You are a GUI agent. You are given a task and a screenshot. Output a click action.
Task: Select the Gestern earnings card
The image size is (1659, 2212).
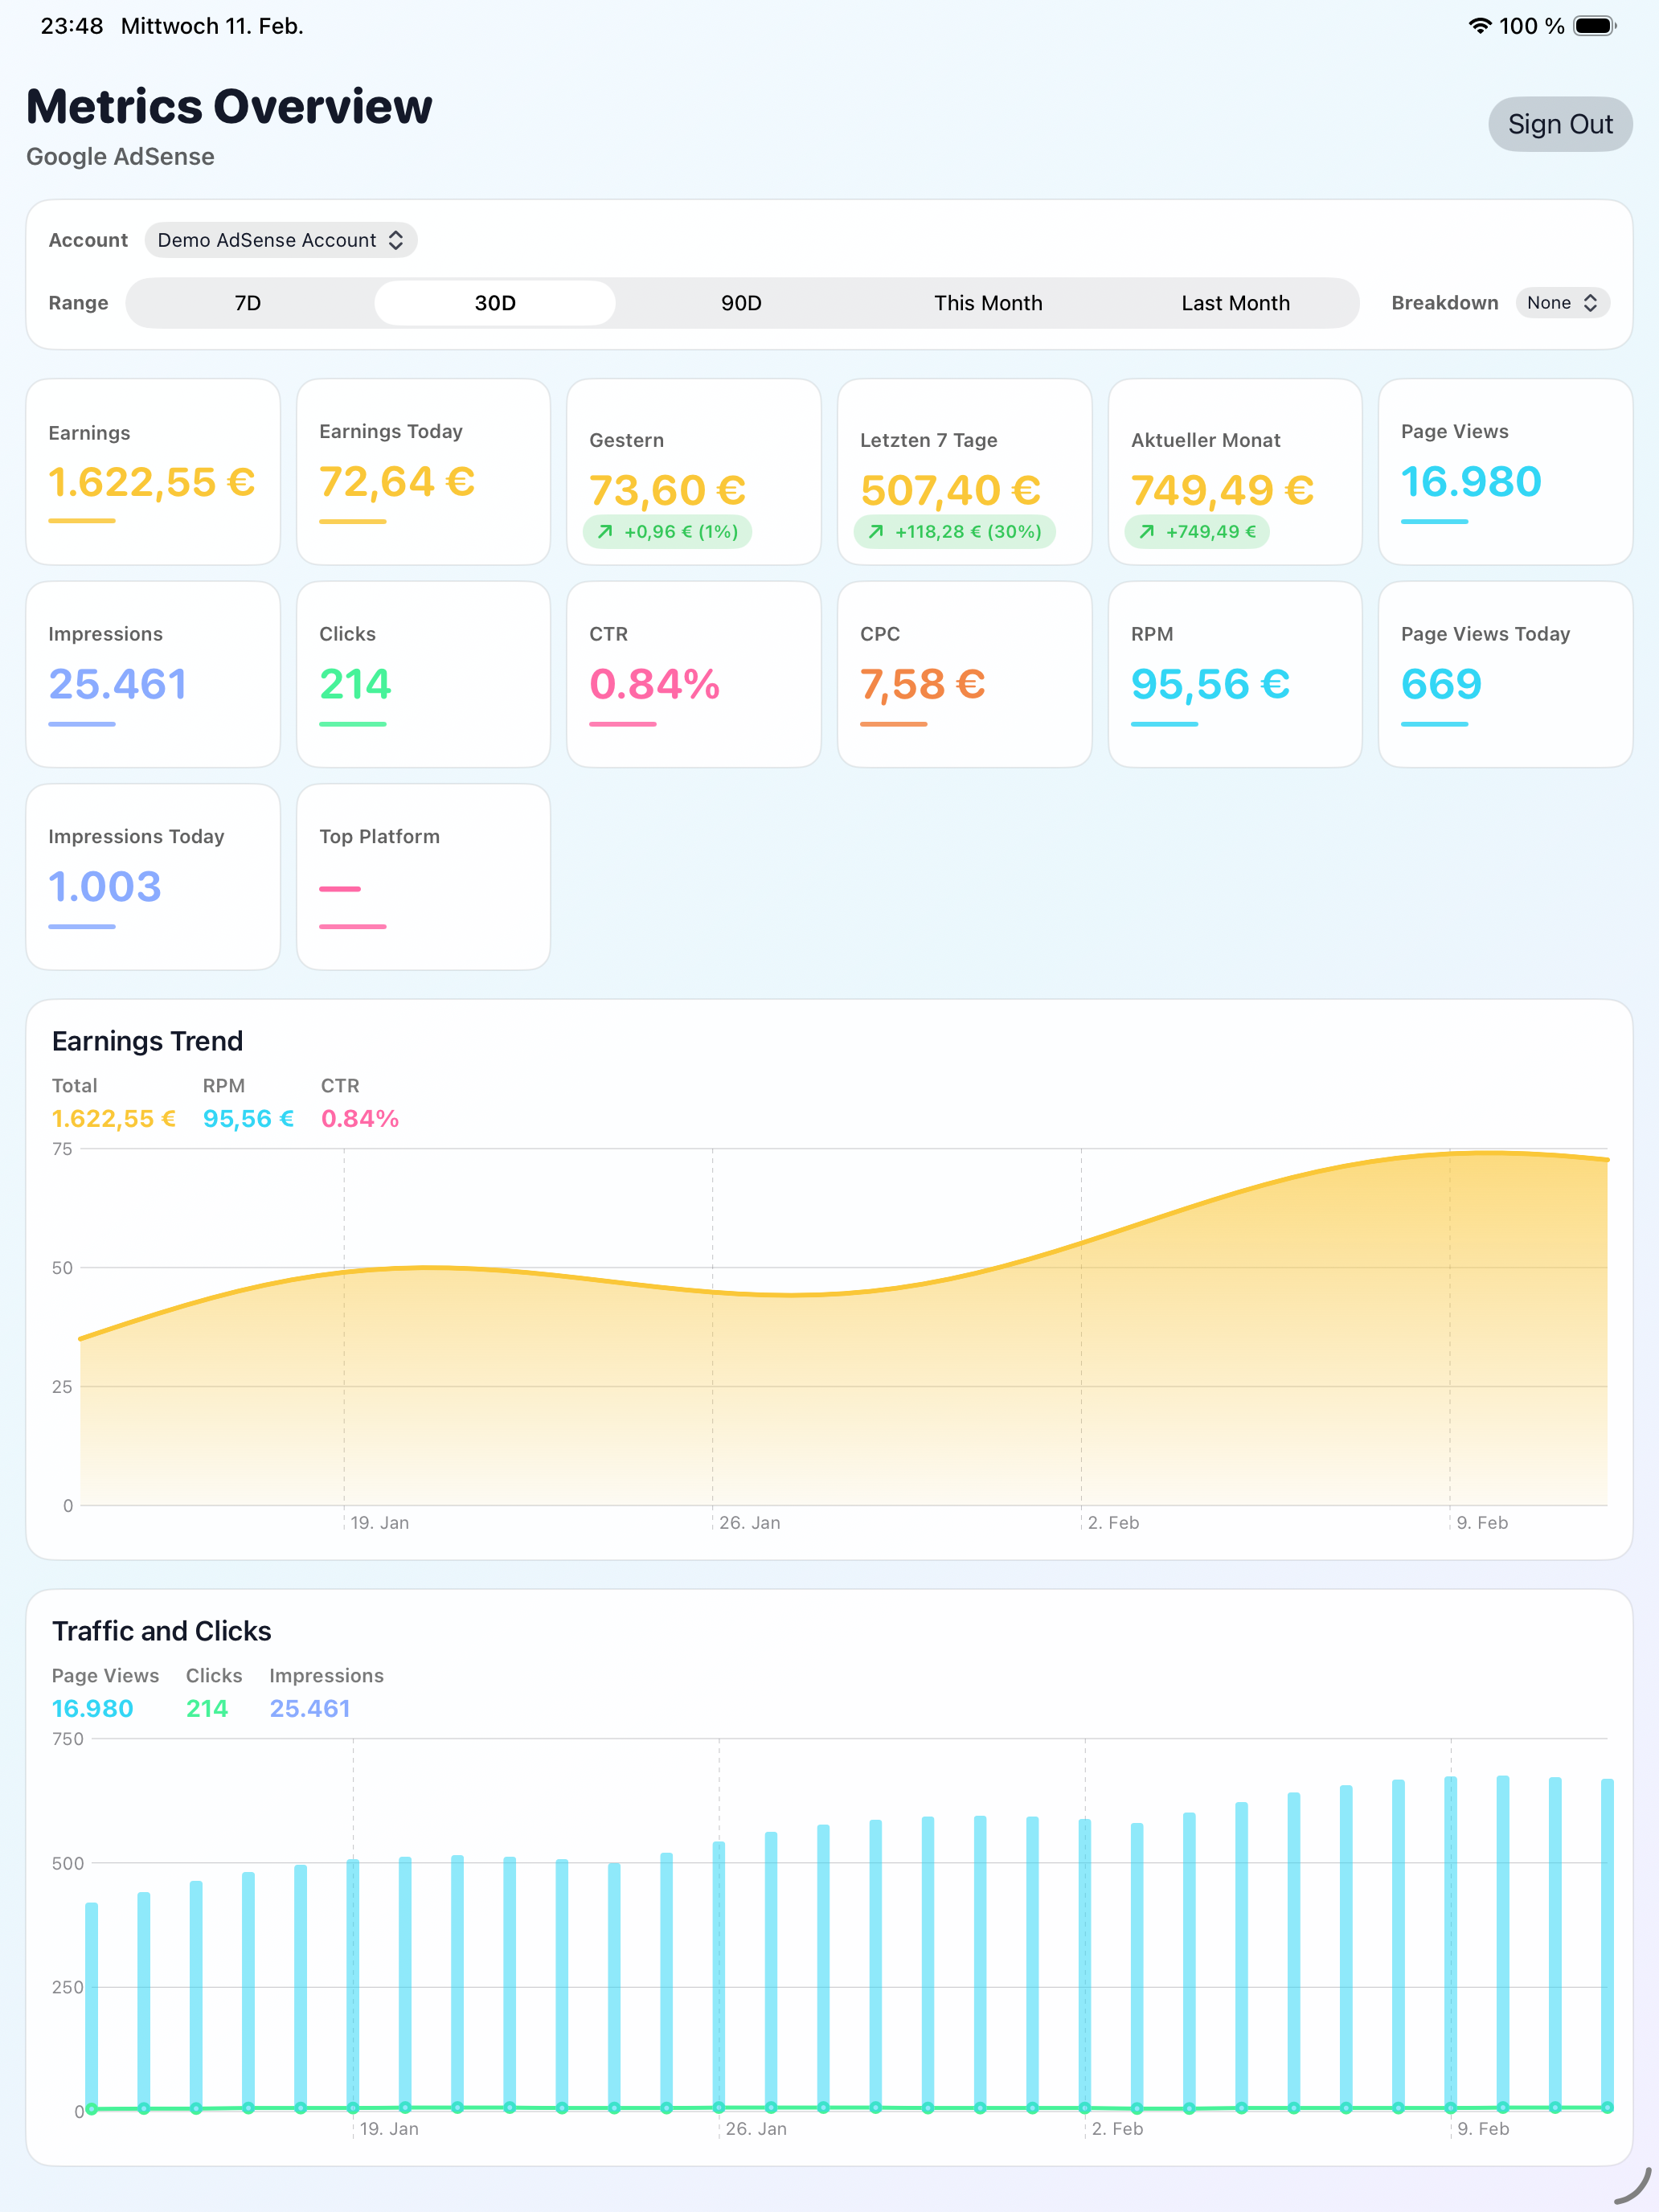coord(693,472)
